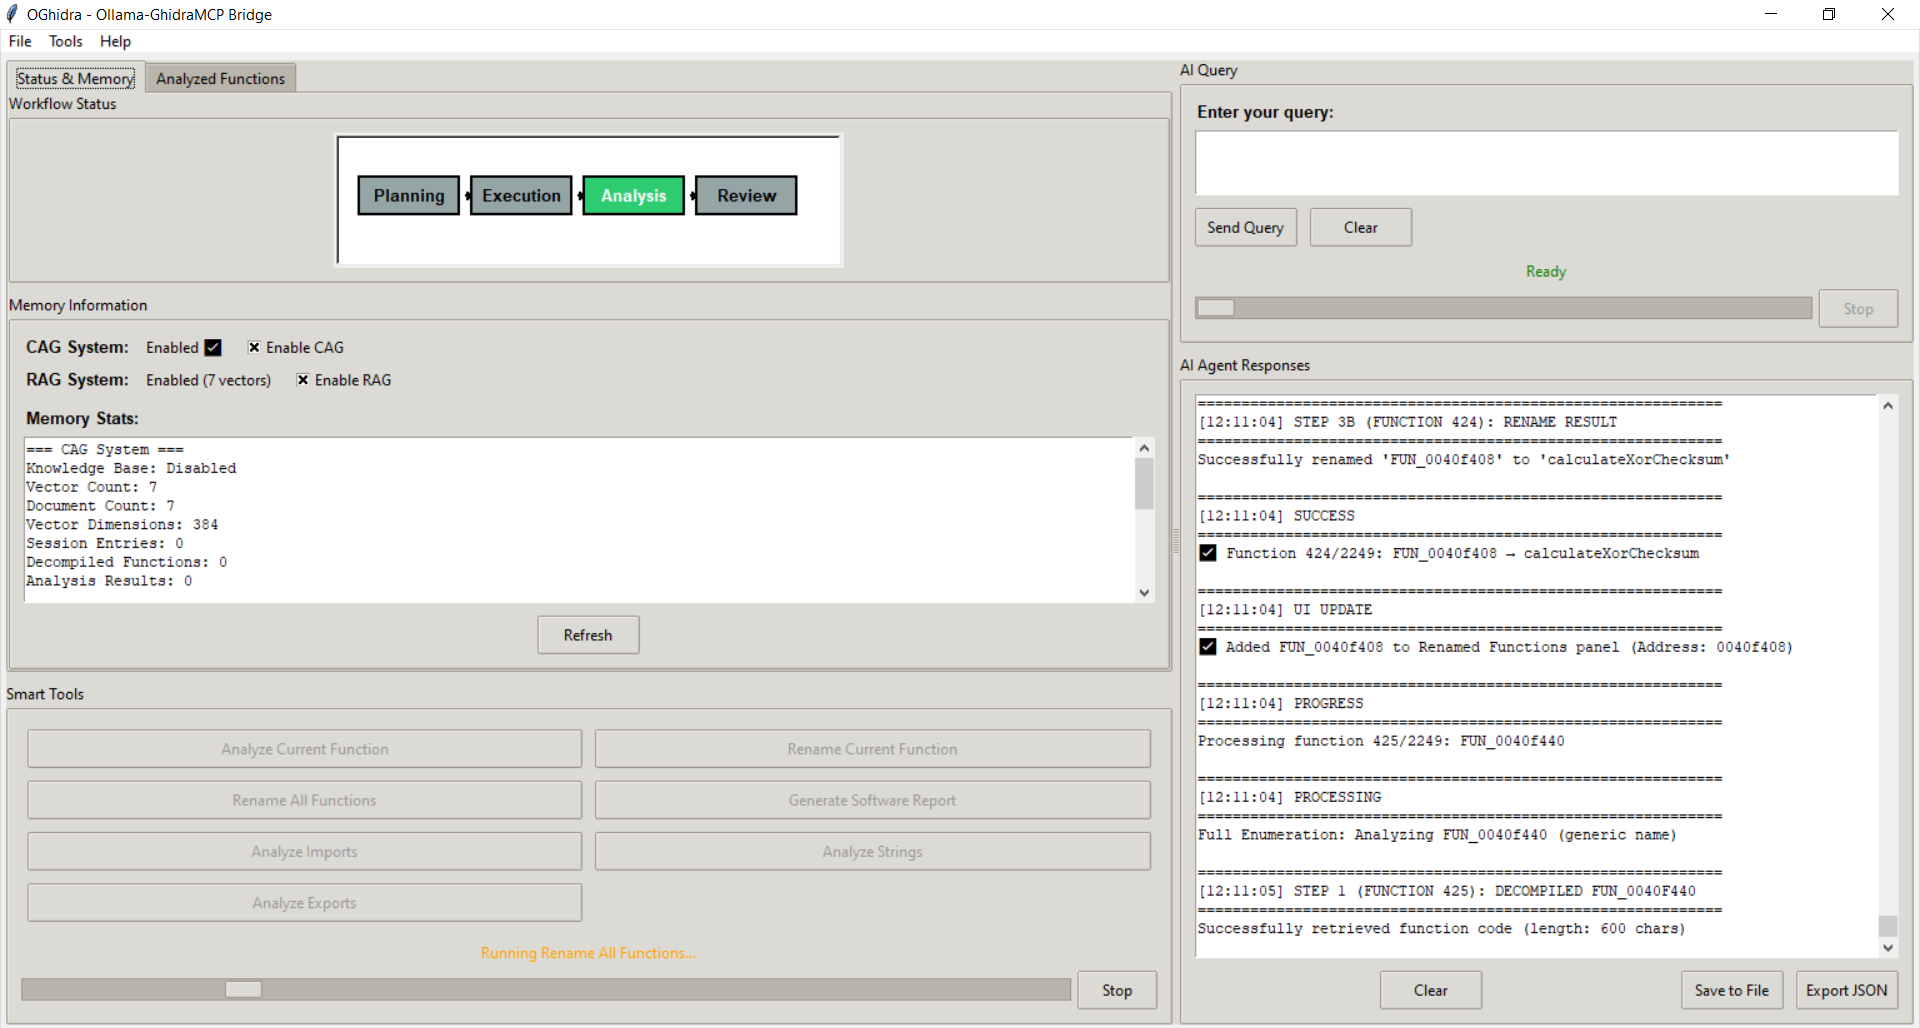1920x1028 pixels.
Task: Click 'Successfully retrieved function code' log line
Action: pyautogui.click(x=1441, y=929)
